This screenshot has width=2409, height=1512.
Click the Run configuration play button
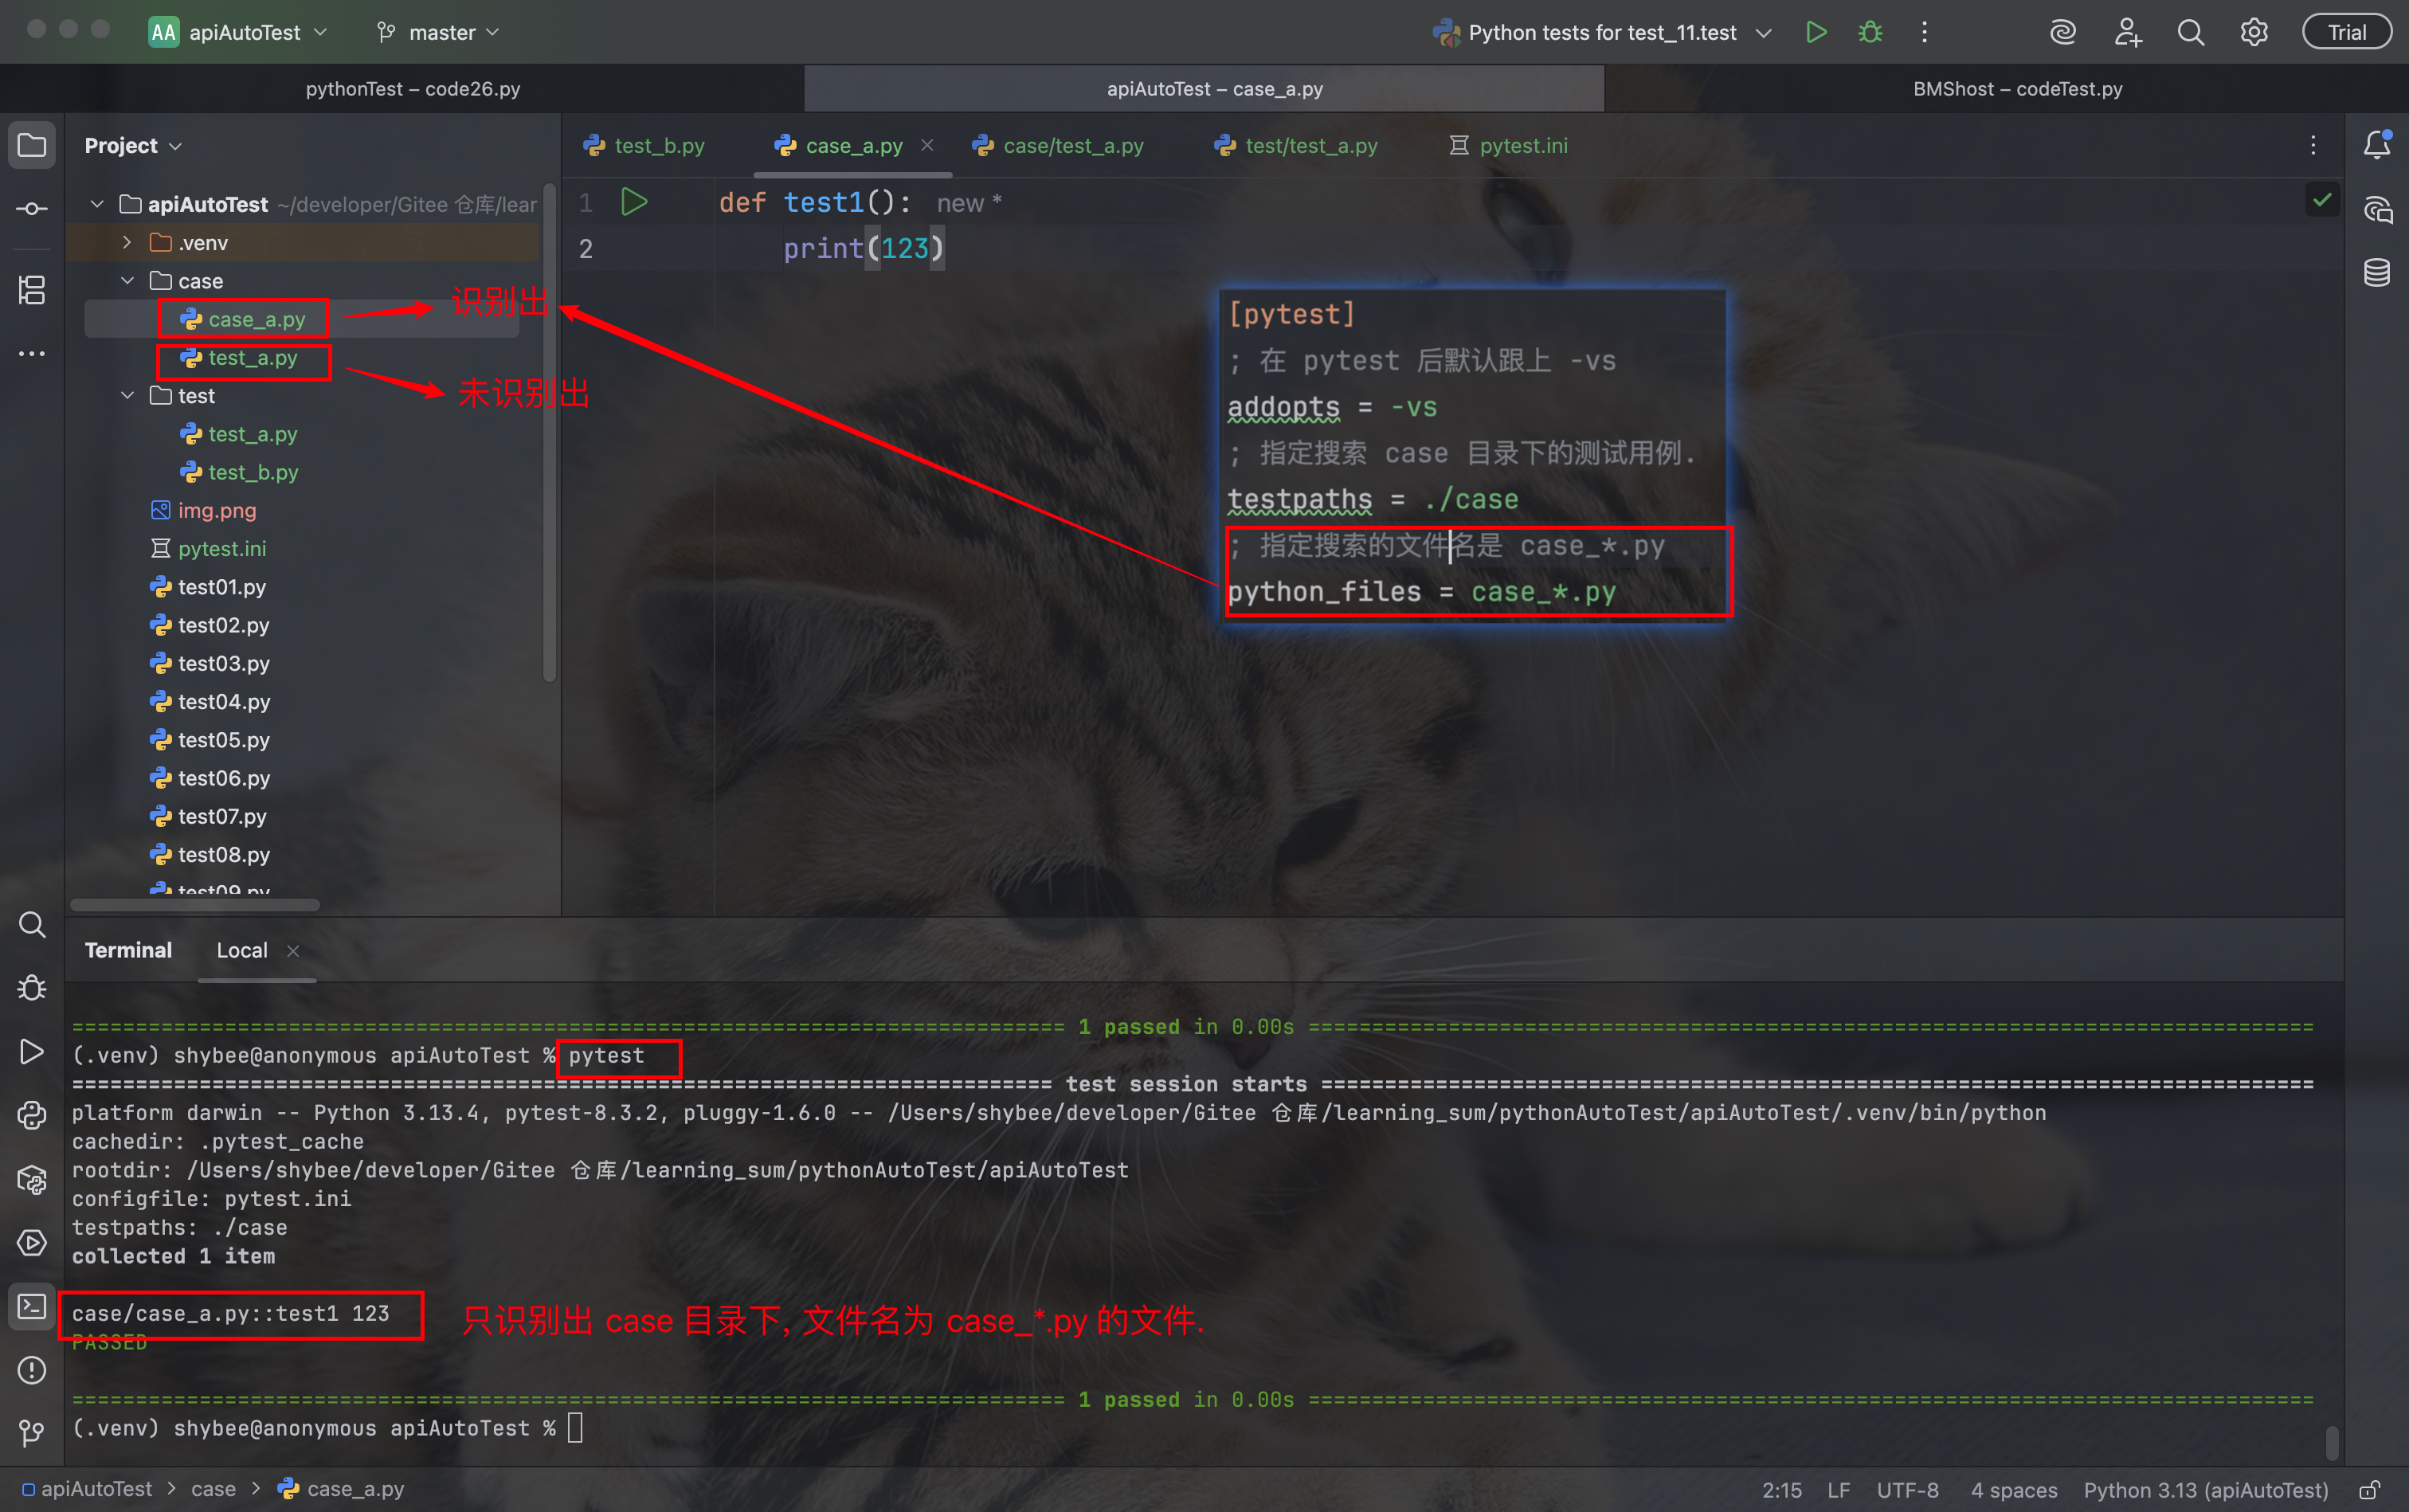(x=1816, y=32)
